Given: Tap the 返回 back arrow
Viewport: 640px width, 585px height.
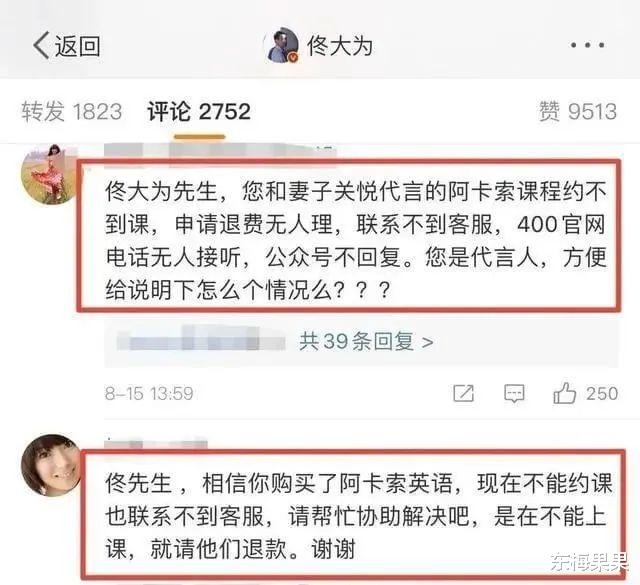Looking at the screenshot, I should click(x=41, y=45).
